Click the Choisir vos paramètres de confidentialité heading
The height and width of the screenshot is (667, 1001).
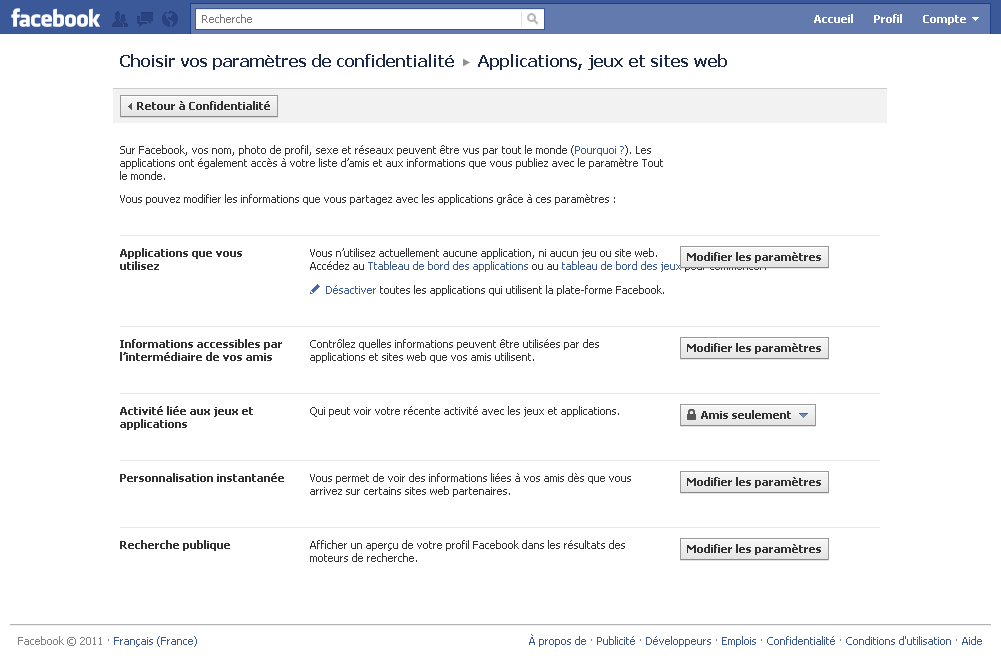287,61
